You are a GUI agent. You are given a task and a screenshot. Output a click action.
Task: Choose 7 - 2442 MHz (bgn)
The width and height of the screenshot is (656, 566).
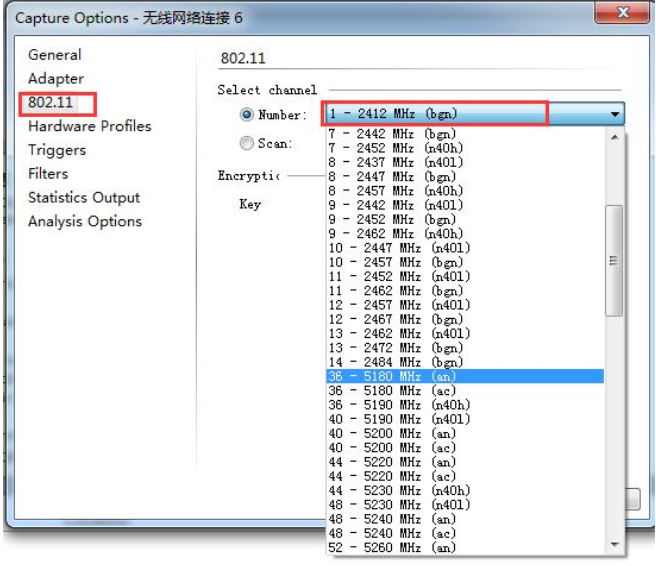[465, 134]
